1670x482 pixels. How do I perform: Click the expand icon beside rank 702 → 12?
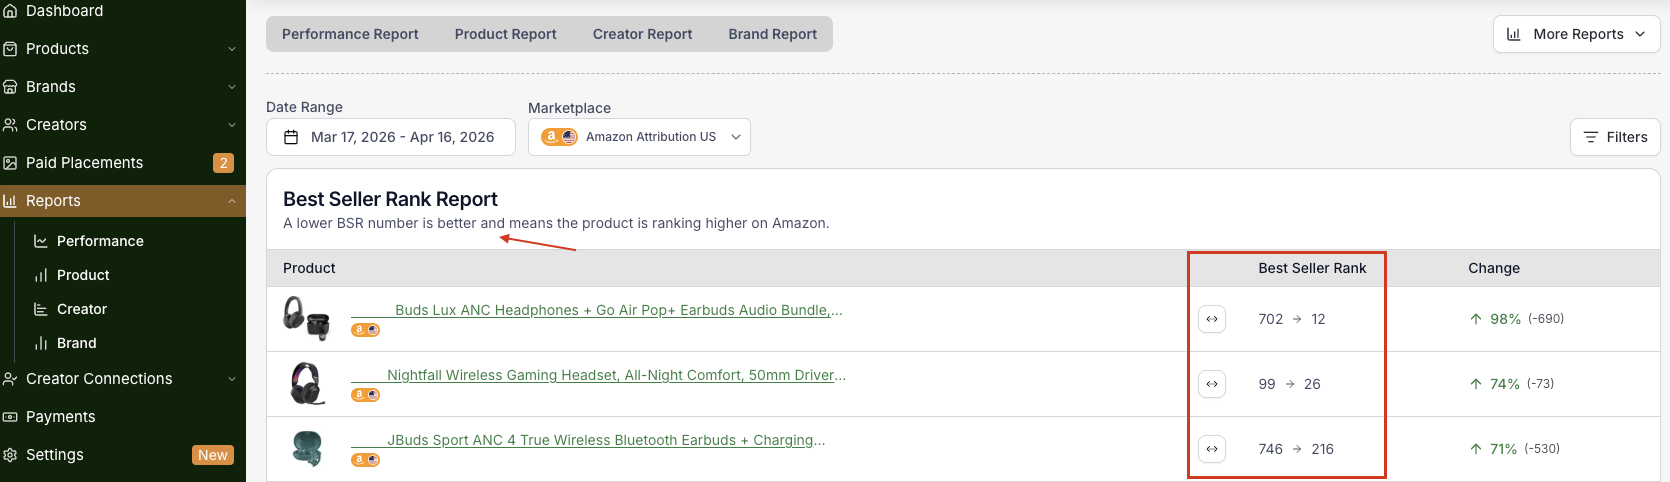pyautogui.click(x=1212, y=319)
